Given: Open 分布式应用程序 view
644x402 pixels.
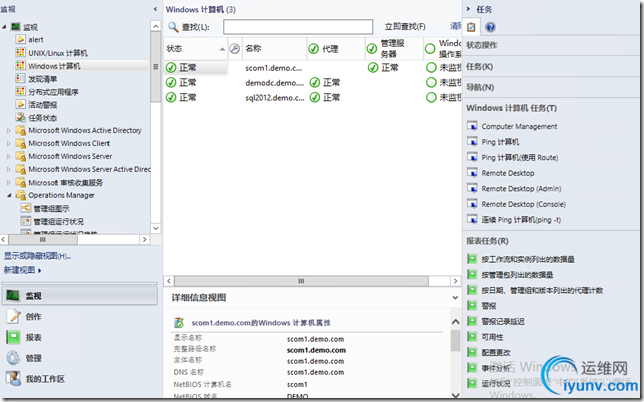Looking at the screenshot, I should pos(53,92).
